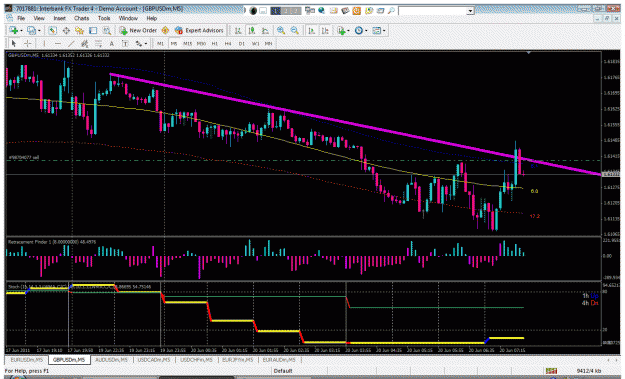625x379 pixels.
Task: Expand the New Chart dropdown arrow
Action: click(21, 31)
